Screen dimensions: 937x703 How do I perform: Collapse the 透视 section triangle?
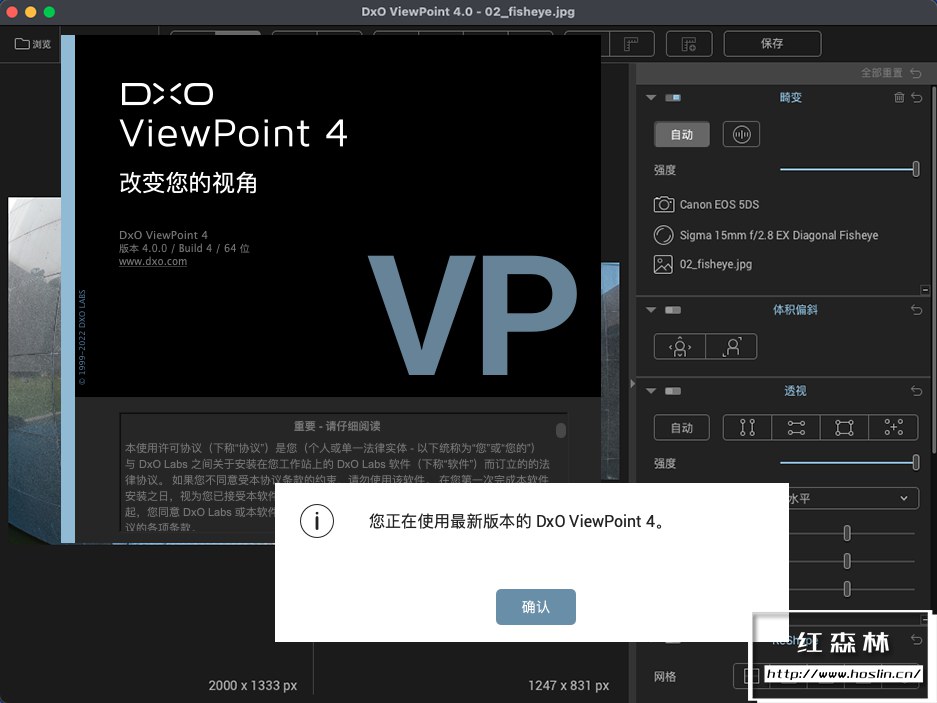pyautogui.click(x=651, y=391)
